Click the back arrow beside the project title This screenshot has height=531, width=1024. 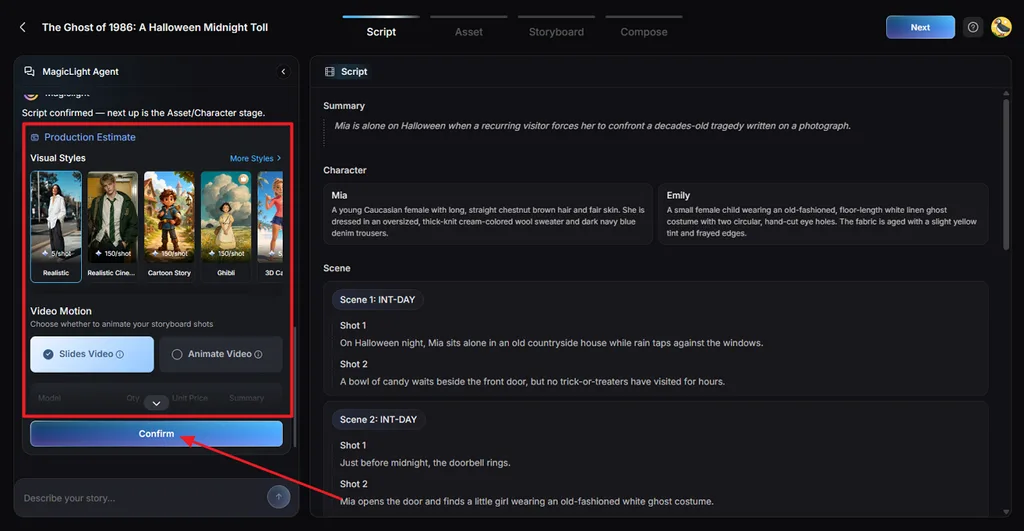click(23, 27)
